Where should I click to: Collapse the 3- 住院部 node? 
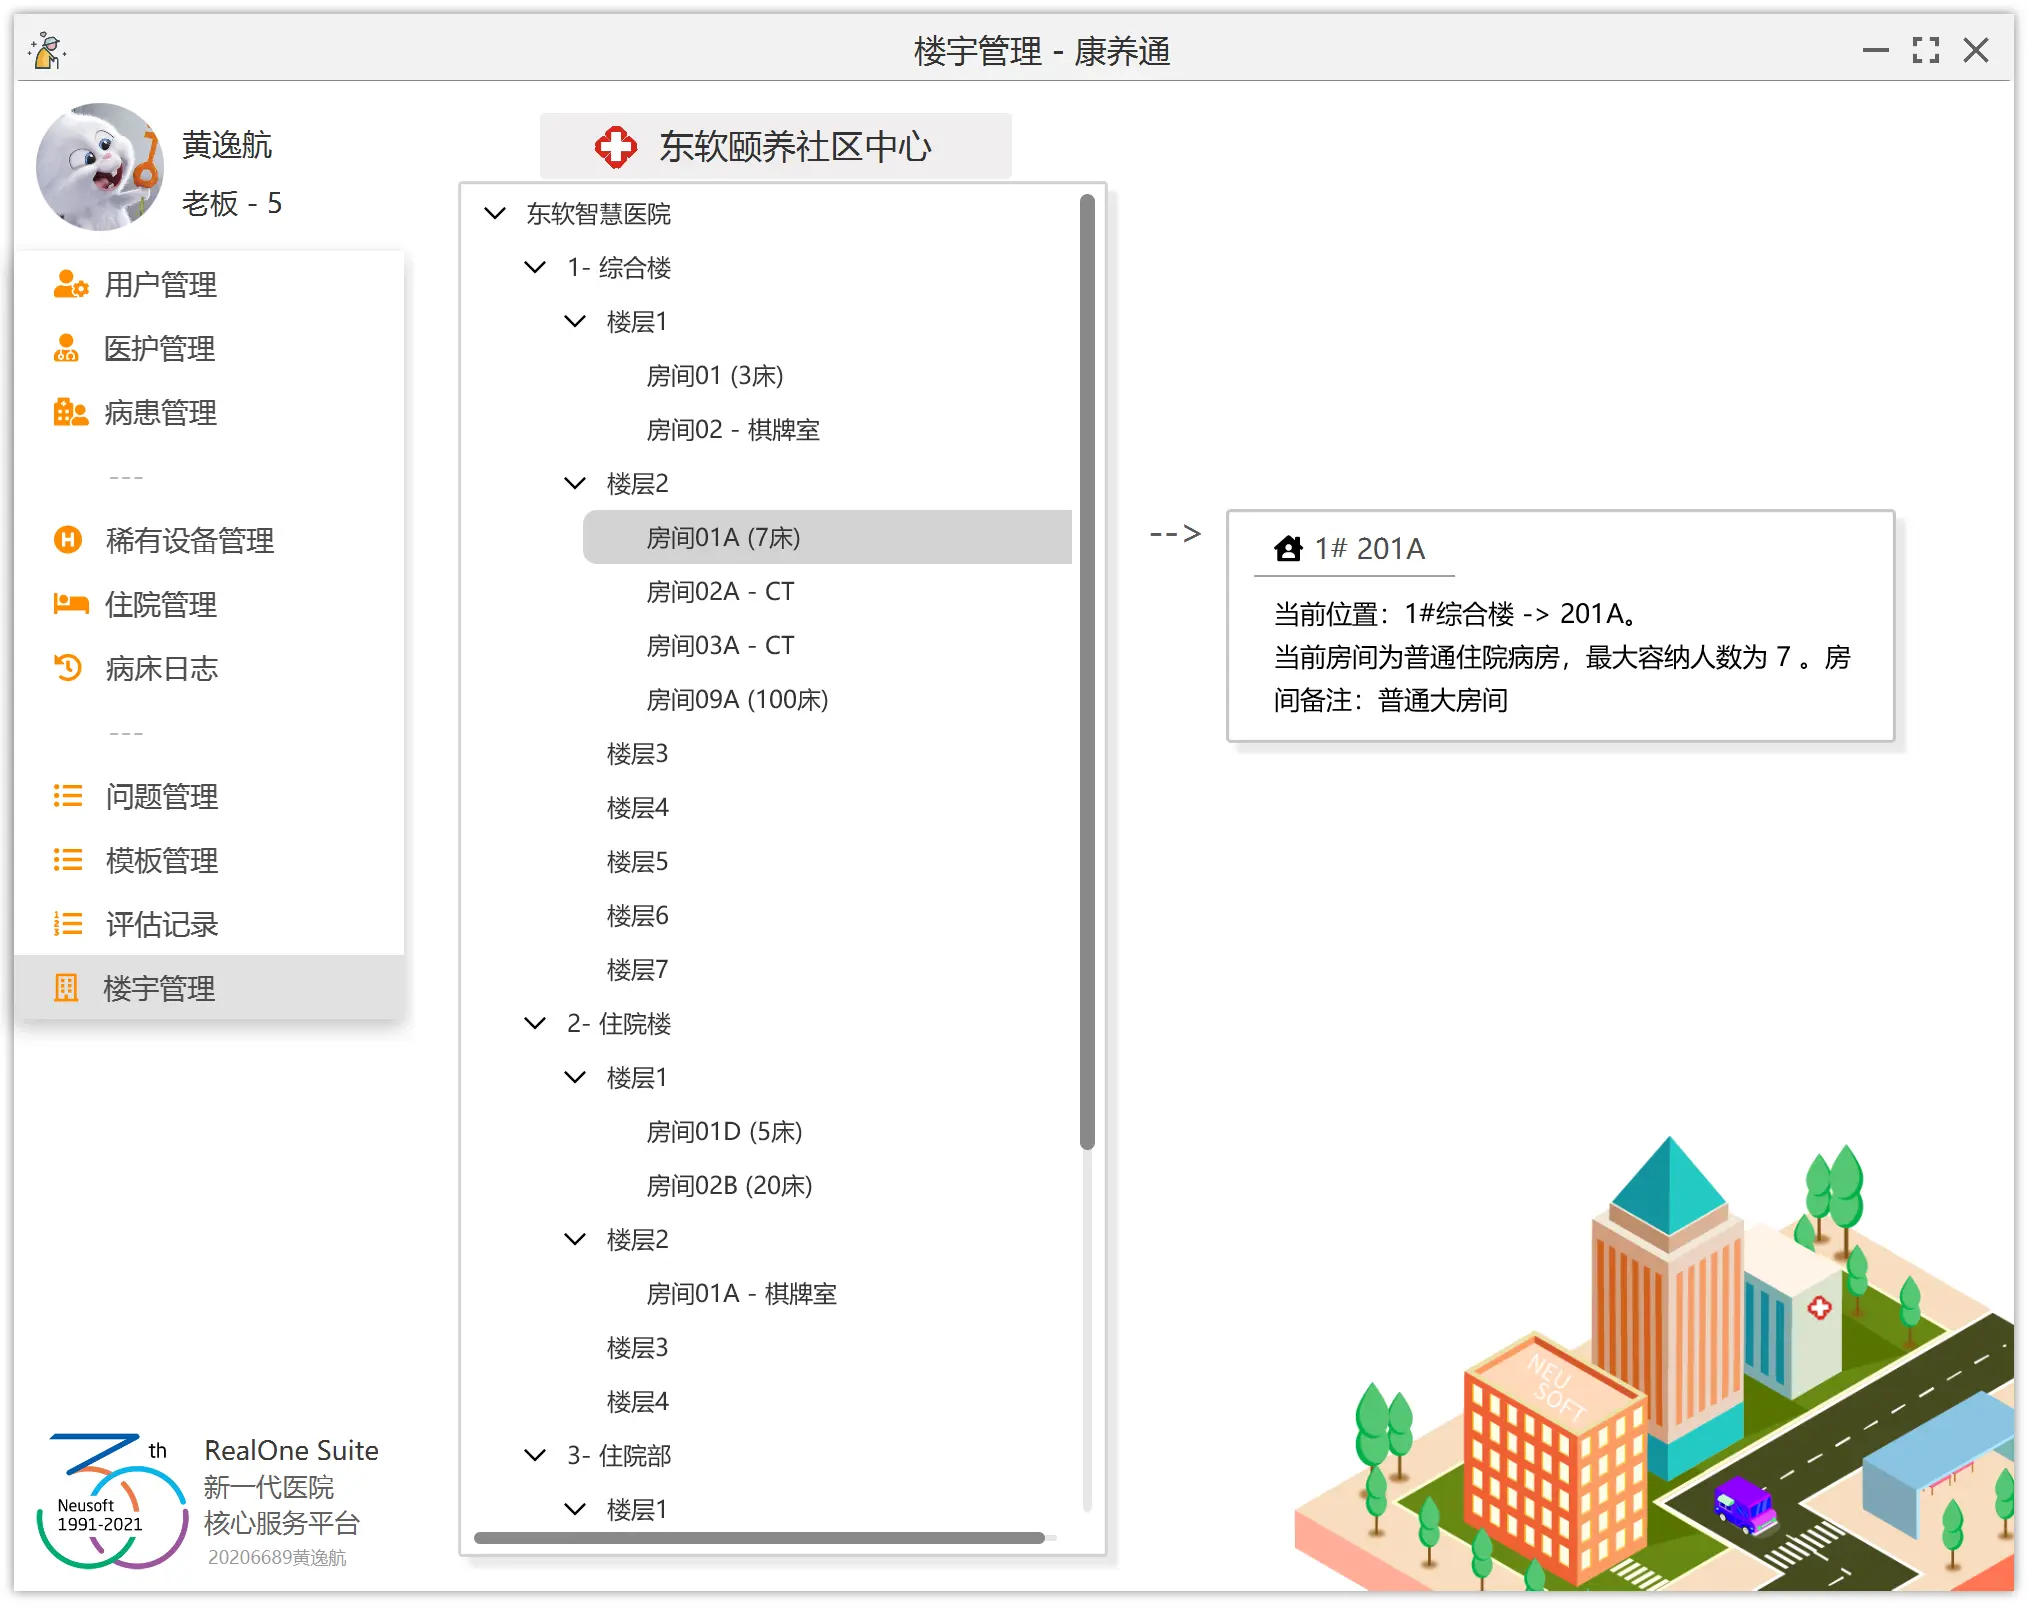click(x=535, y=1455)
